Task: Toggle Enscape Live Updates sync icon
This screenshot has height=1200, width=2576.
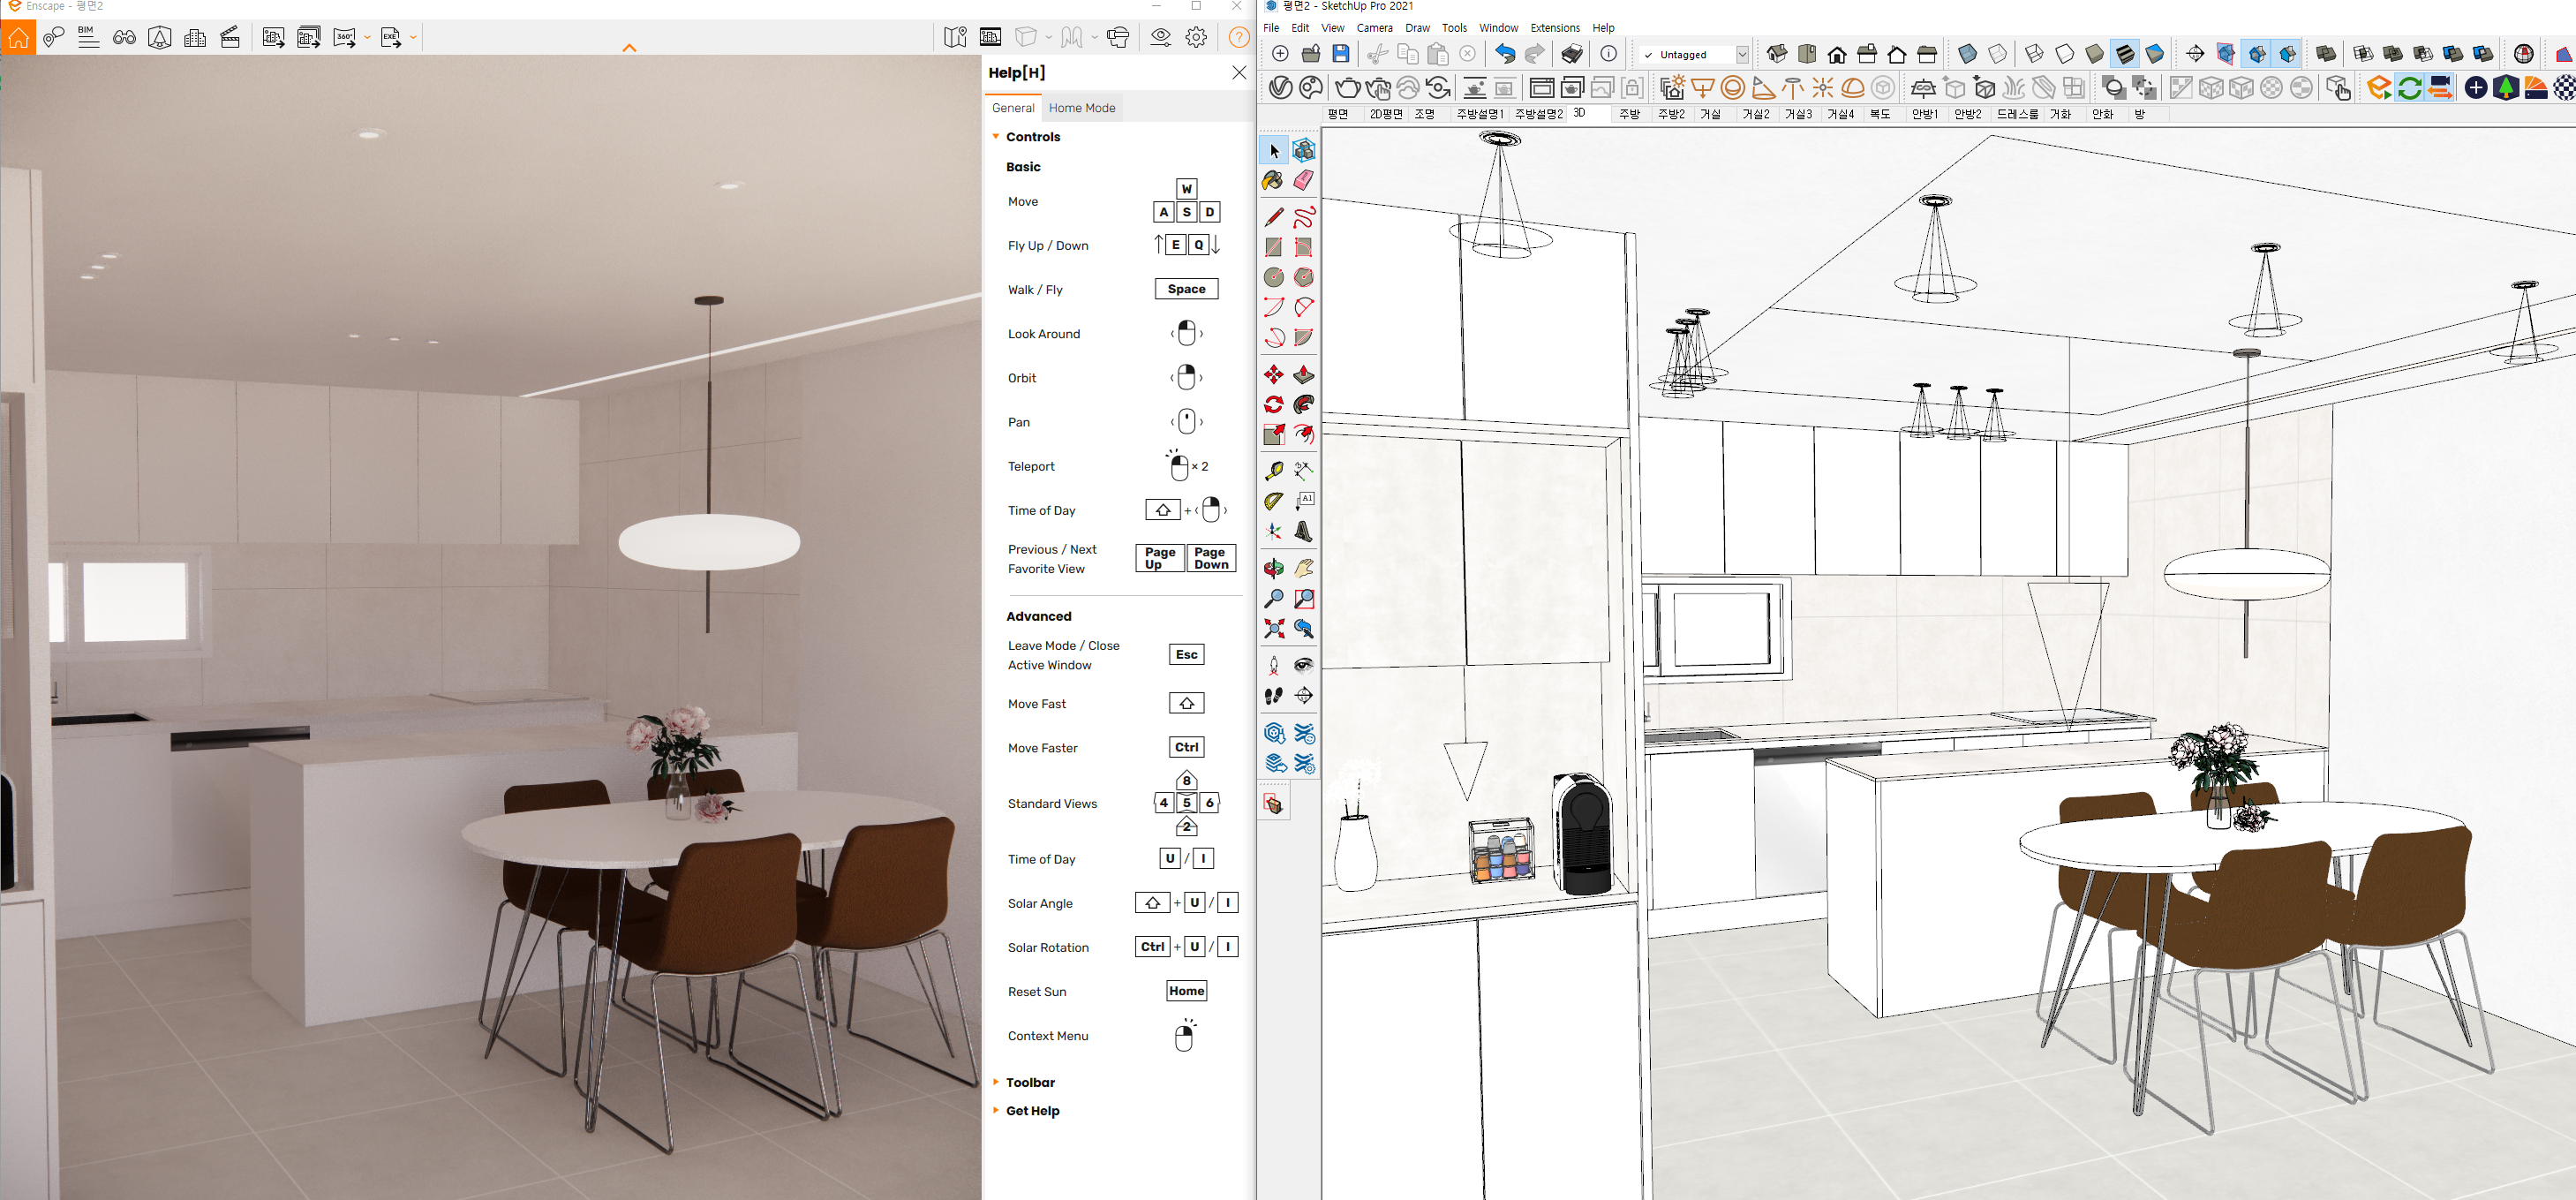Action: click(x=2409, y=88)
